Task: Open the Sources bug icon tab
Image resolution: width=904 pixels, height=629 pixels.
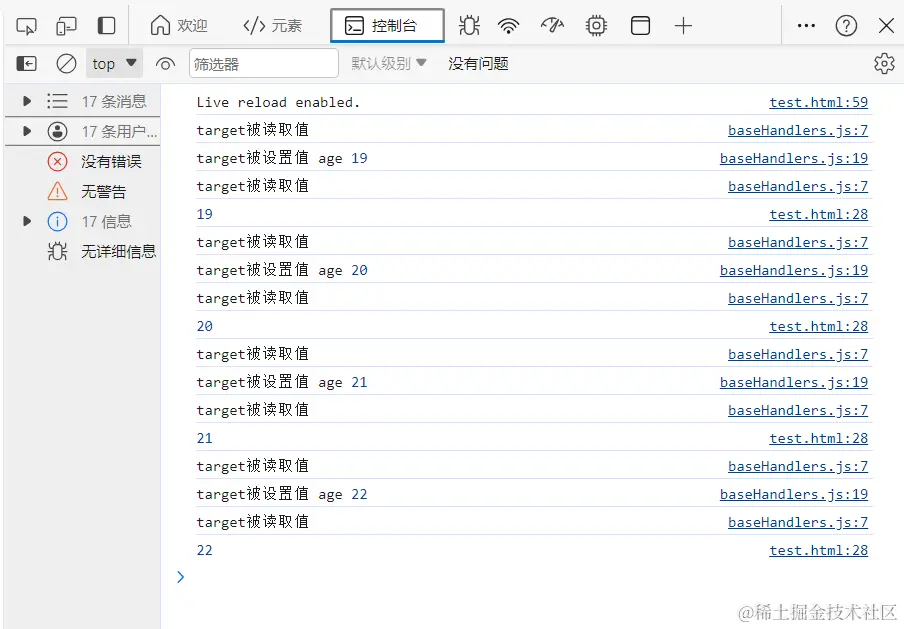Action: [x=469, y=26]
